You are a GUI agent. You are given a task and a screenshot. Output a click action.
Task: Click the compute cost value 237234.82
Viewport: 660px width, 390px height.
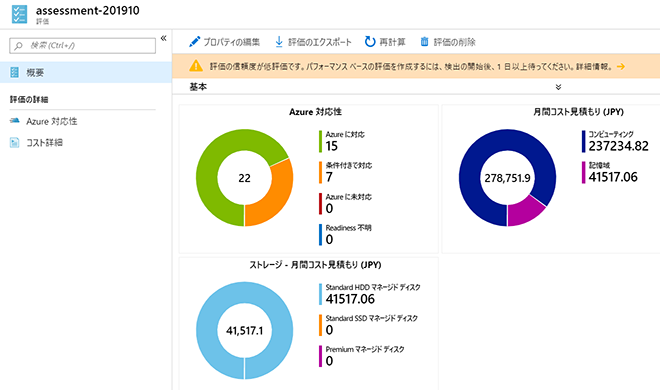pos(618,146)
